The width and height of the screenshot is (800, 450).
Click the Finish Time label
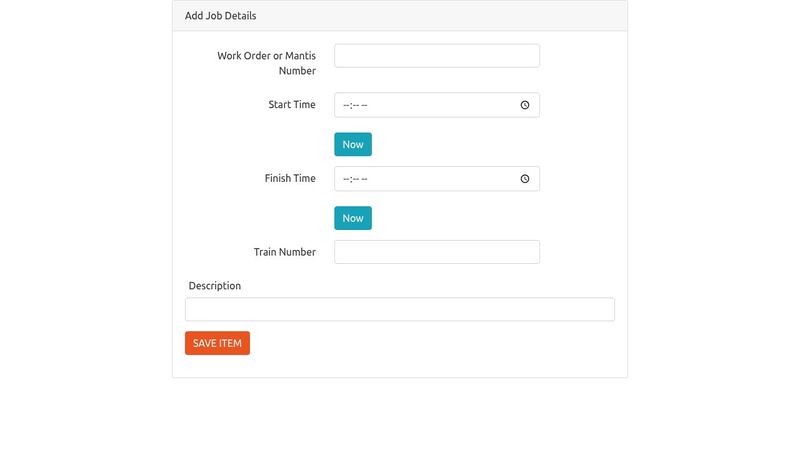tap(290, 179)
